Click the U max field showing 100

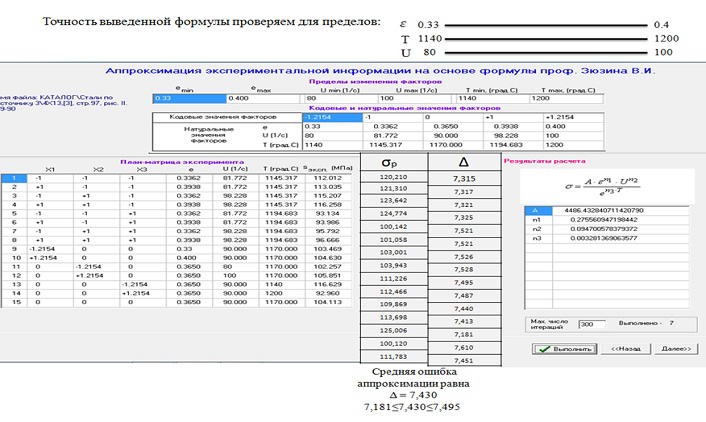[x=416, y=98]
